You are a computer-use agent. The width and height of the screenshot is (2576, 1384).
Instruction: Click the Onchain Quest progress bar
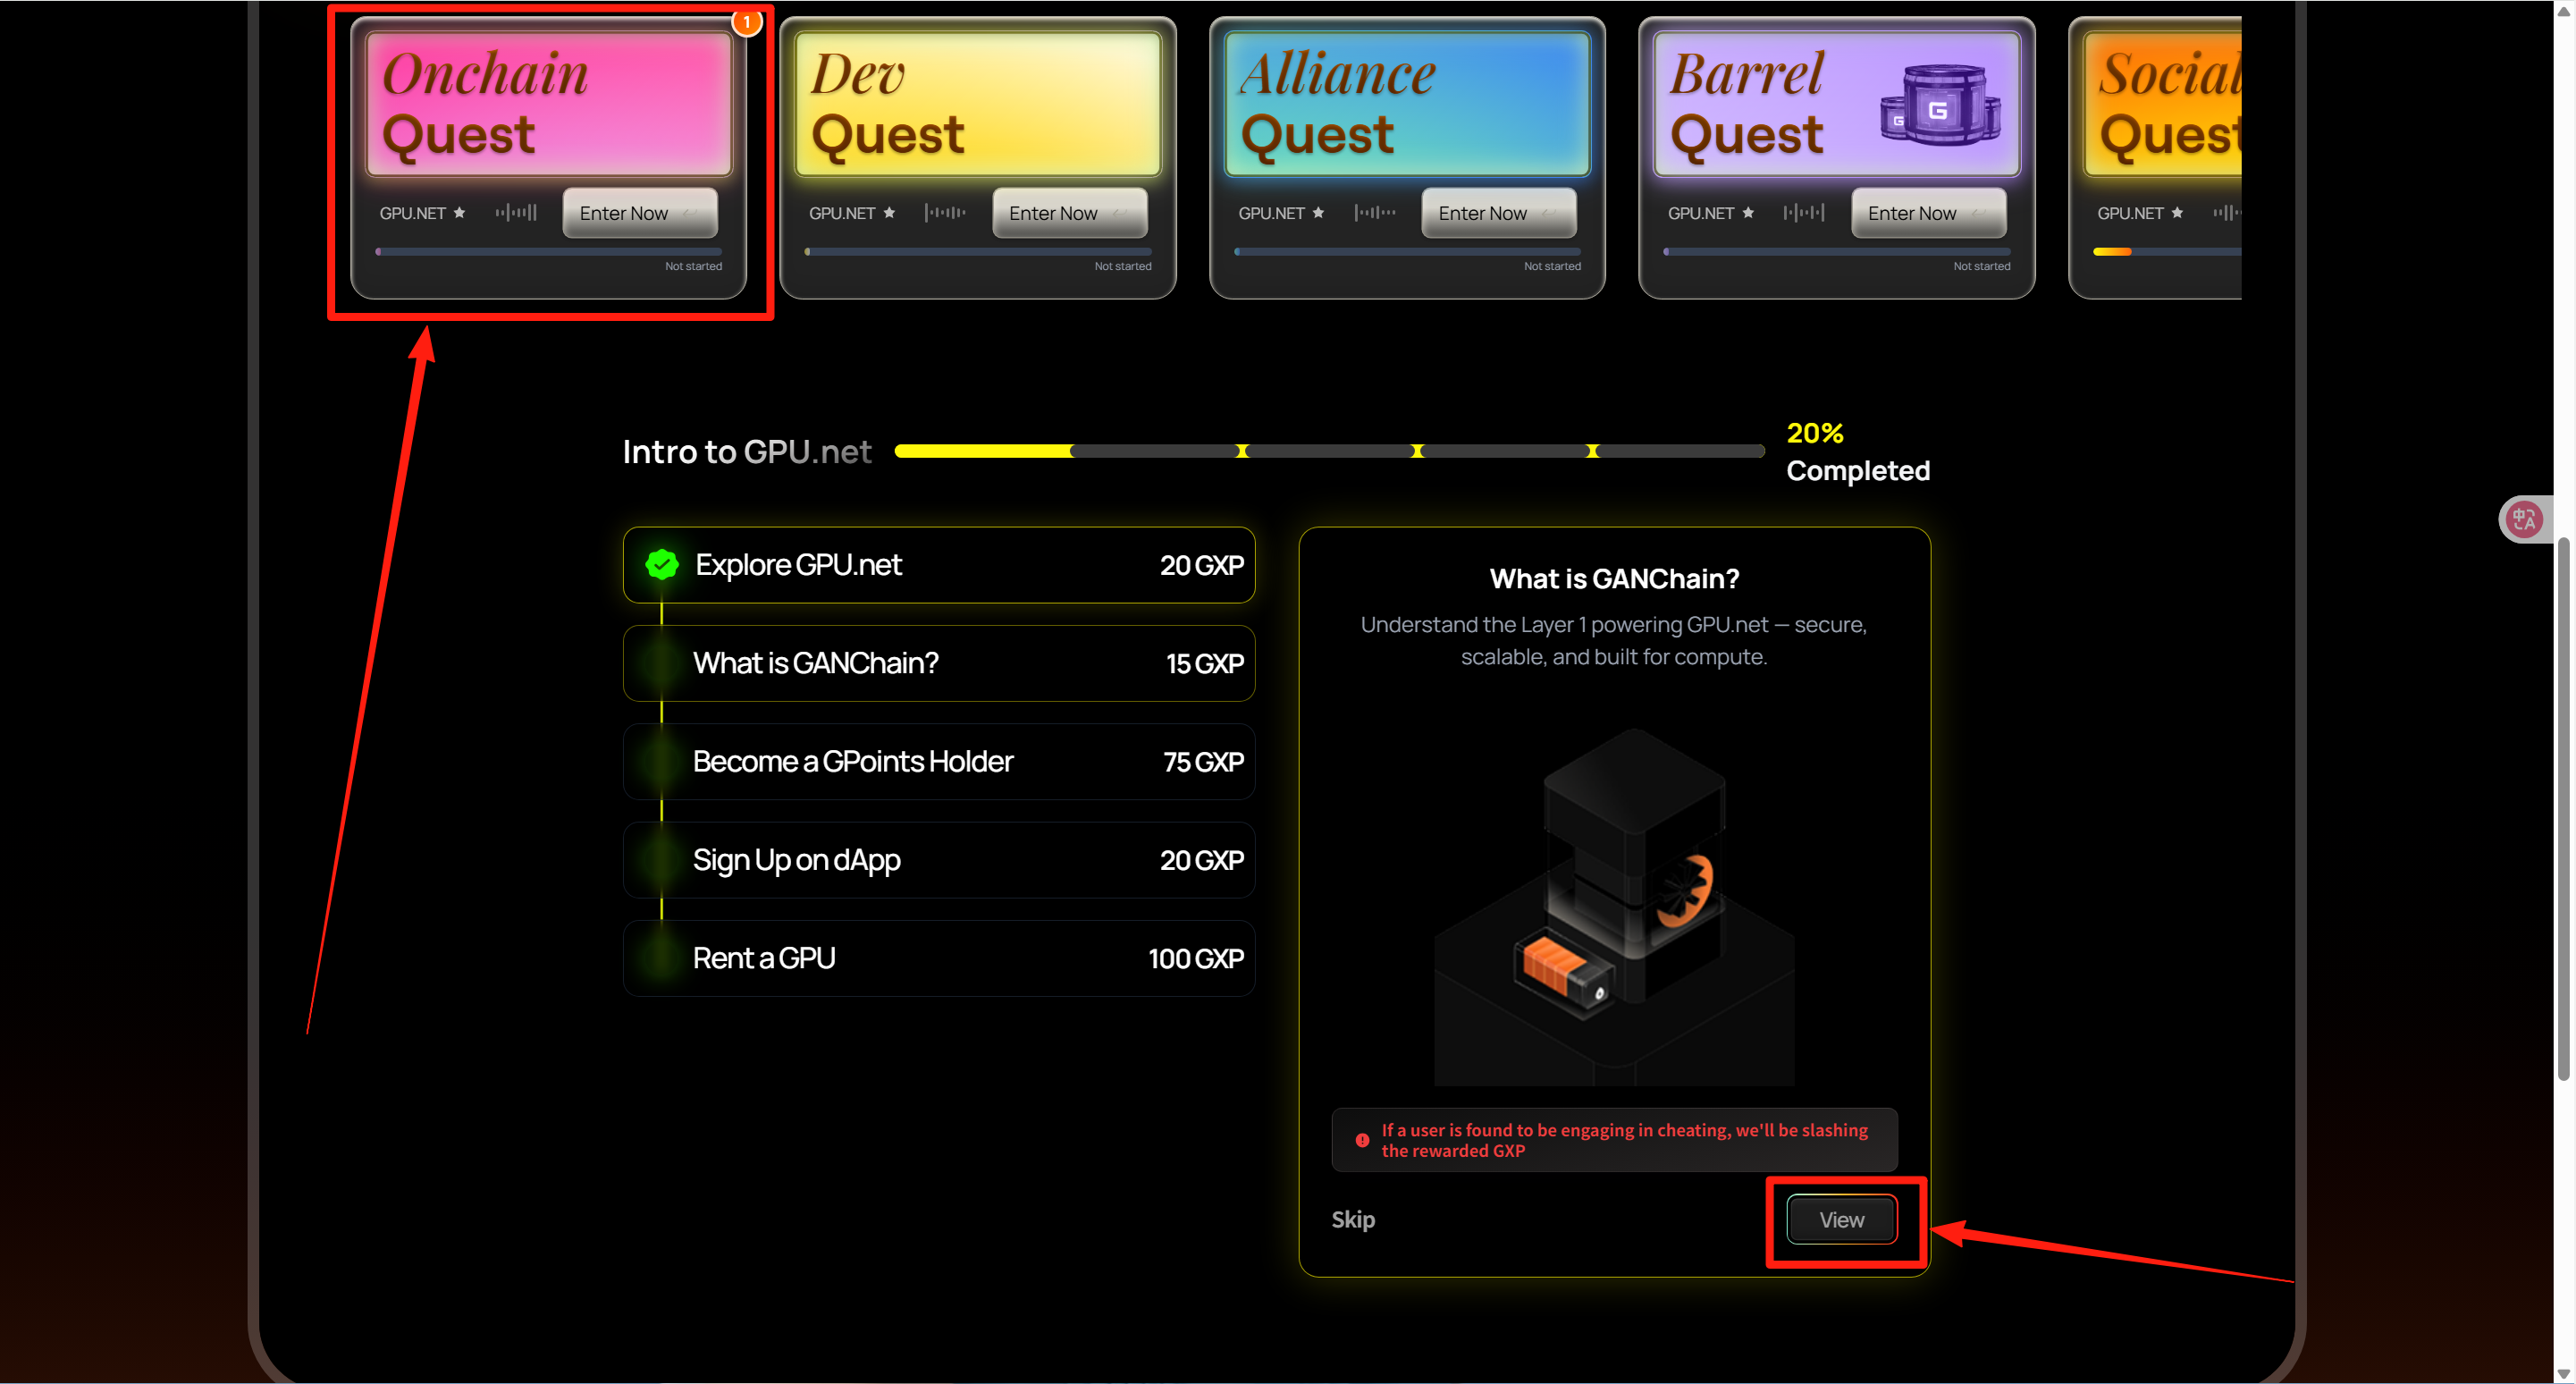pyautogui.click(x=549, y=252)
